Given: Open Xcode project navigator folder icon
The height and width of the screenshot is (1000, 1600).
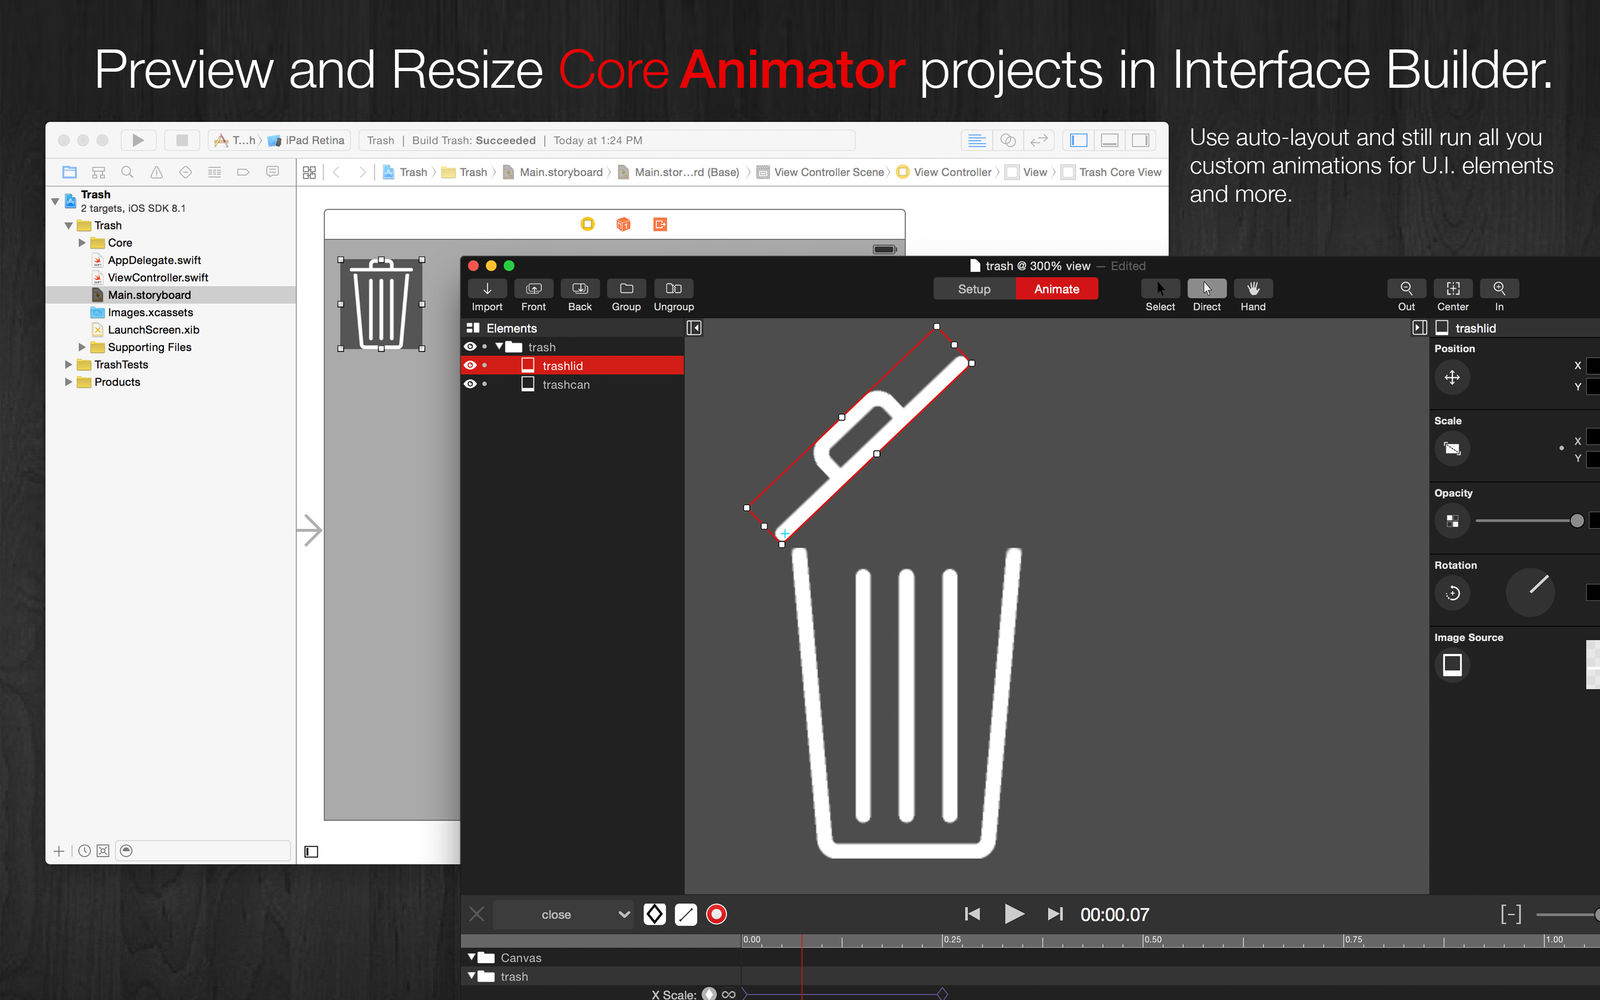Looking at the screenshot, I should pyautogui.click(x=69, y=172).
